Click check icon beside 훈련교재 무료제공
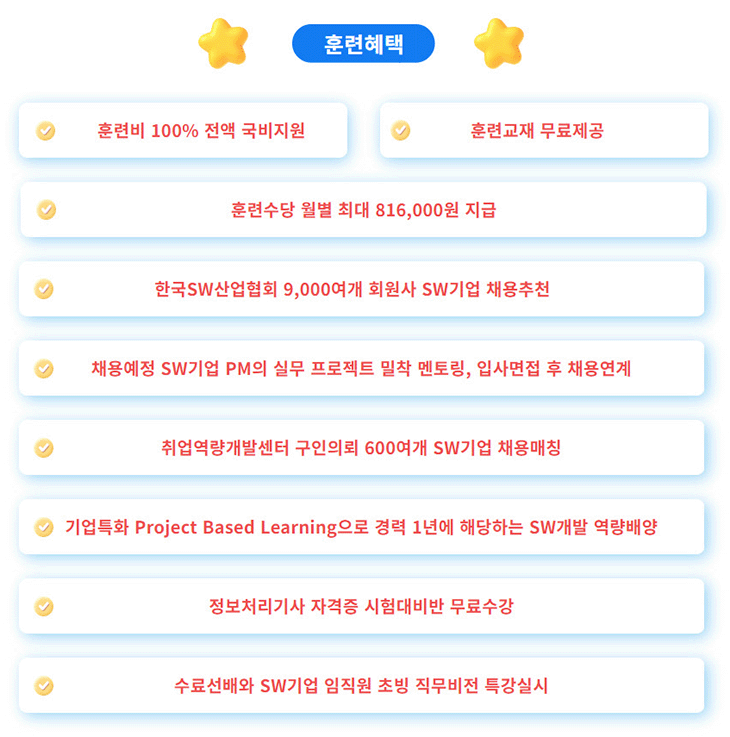730x737 pixels. pyautogui.click(x=400, y=130)
